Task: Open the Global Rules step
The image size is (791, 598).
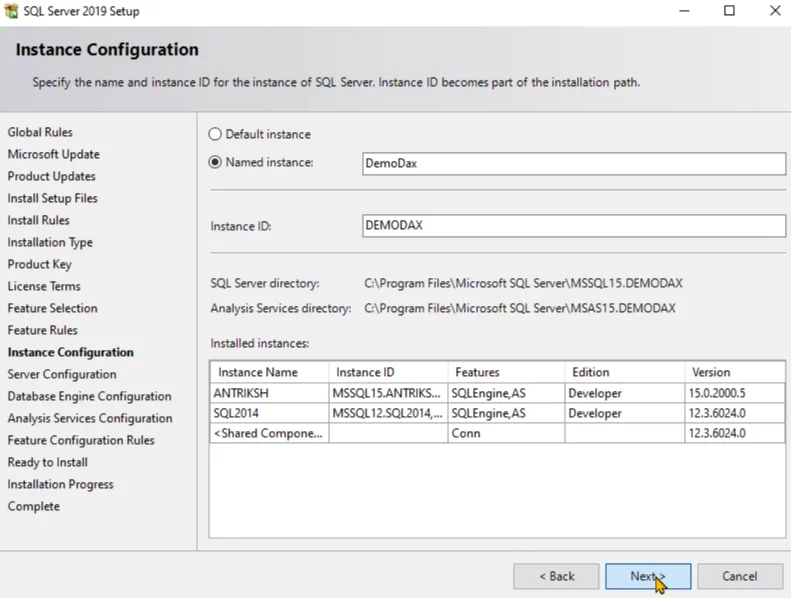Action: (40, 132)
